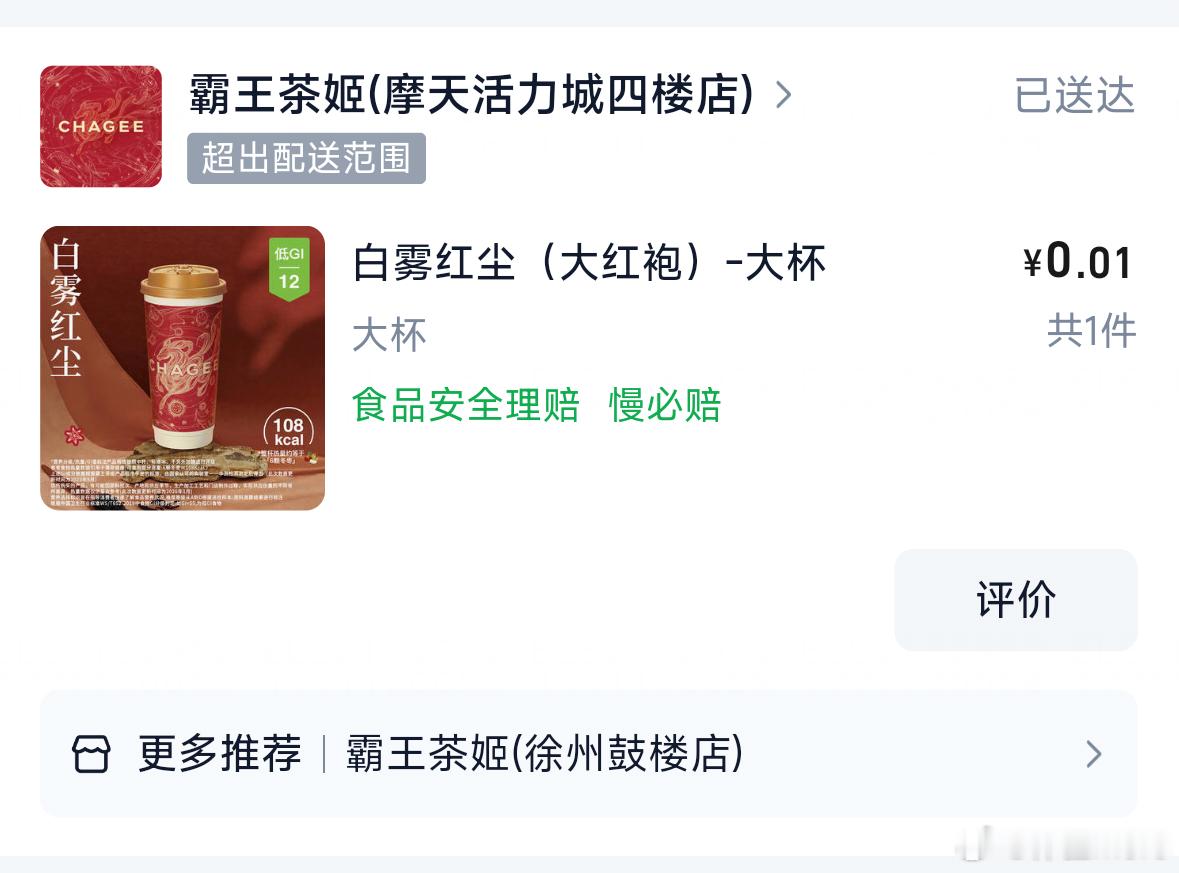Select the vertical 白雾红尘 title on image
Screen dimensions: 1179x873
65,307
